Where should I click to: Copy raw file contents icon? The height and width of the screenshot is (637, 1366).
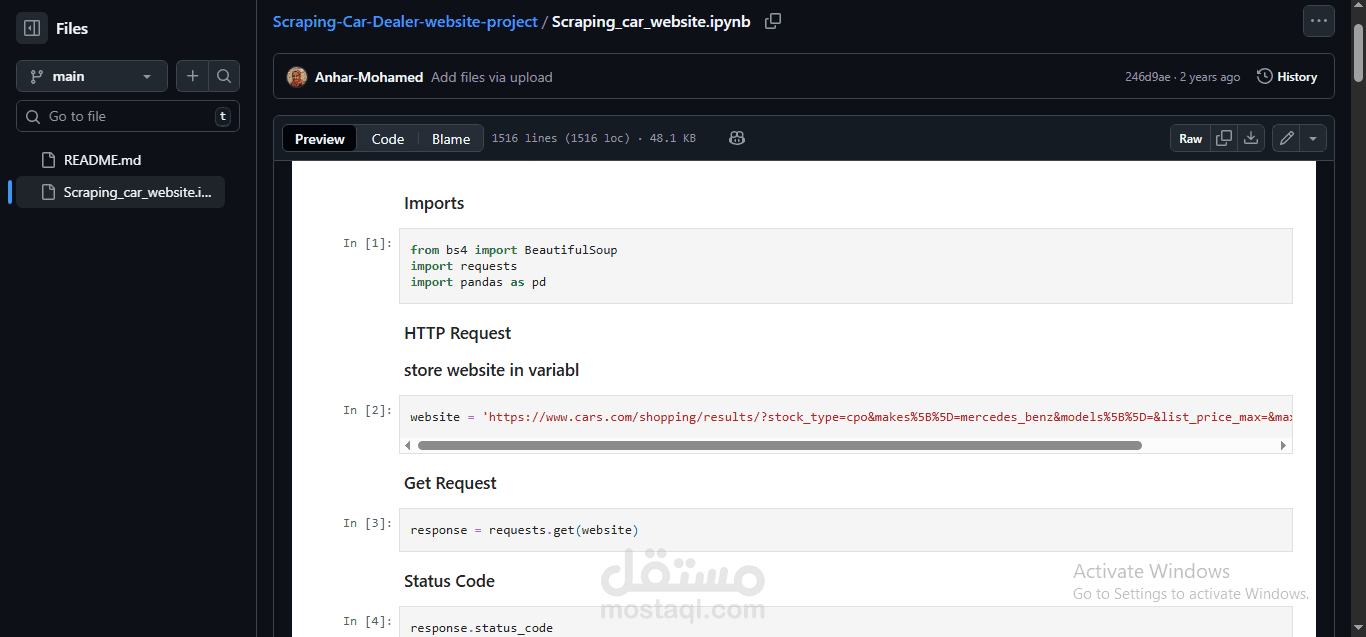click(x=1223, y=139)
